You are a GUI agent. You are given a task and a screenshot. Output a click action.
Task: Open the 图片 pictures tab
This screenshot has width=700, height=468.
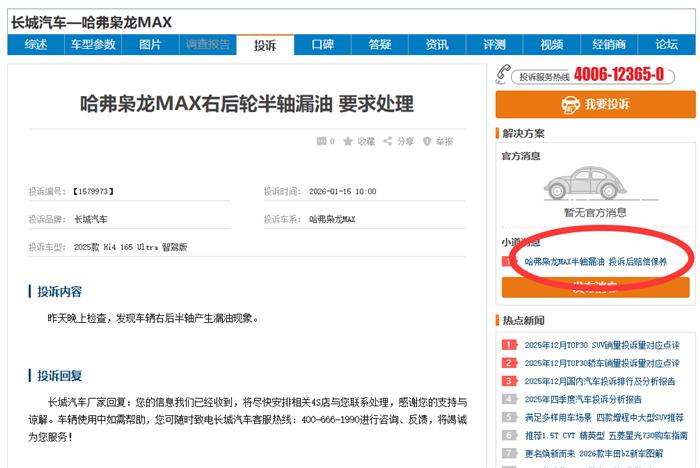[x=150, y=45]
